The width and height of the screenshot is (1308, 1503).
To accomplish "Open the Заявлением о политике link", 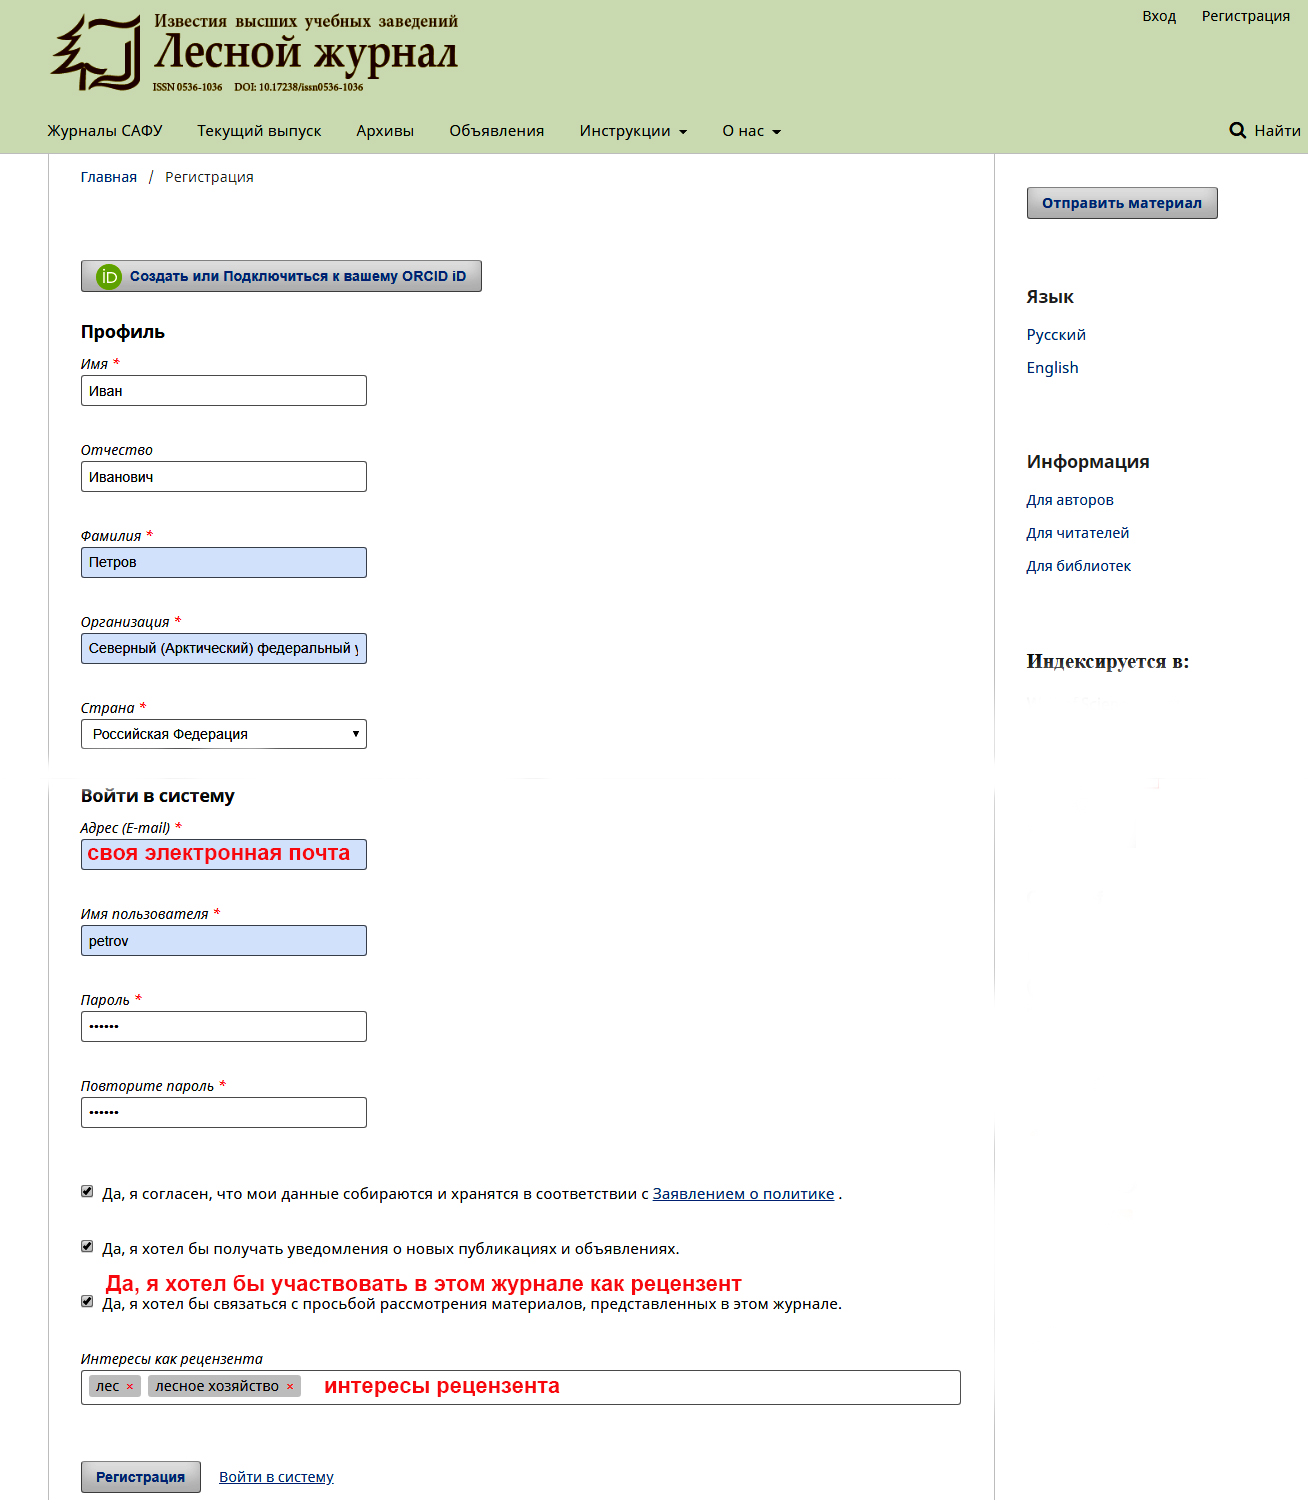I will (743, 1194).
